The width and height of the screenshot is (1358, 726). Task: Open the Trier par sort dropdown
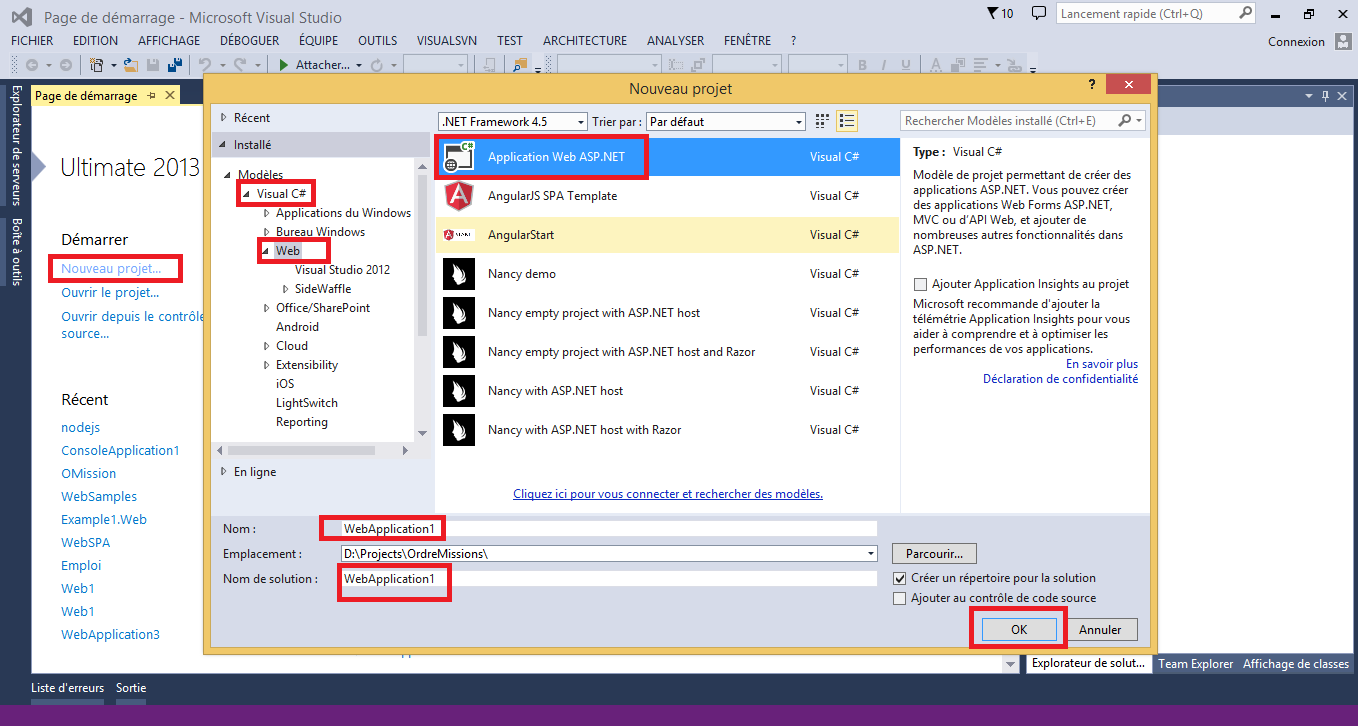726,121
